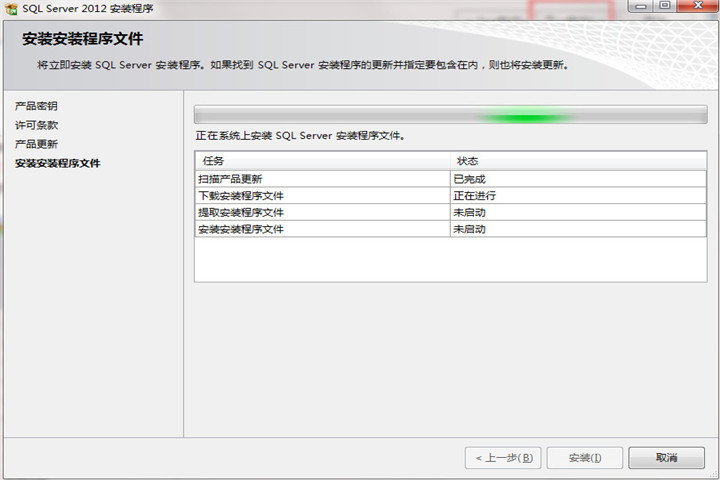
Task: Maximize the SQL Server 2012 setup window
Action: pyautogui.click(x=665, y=6)
